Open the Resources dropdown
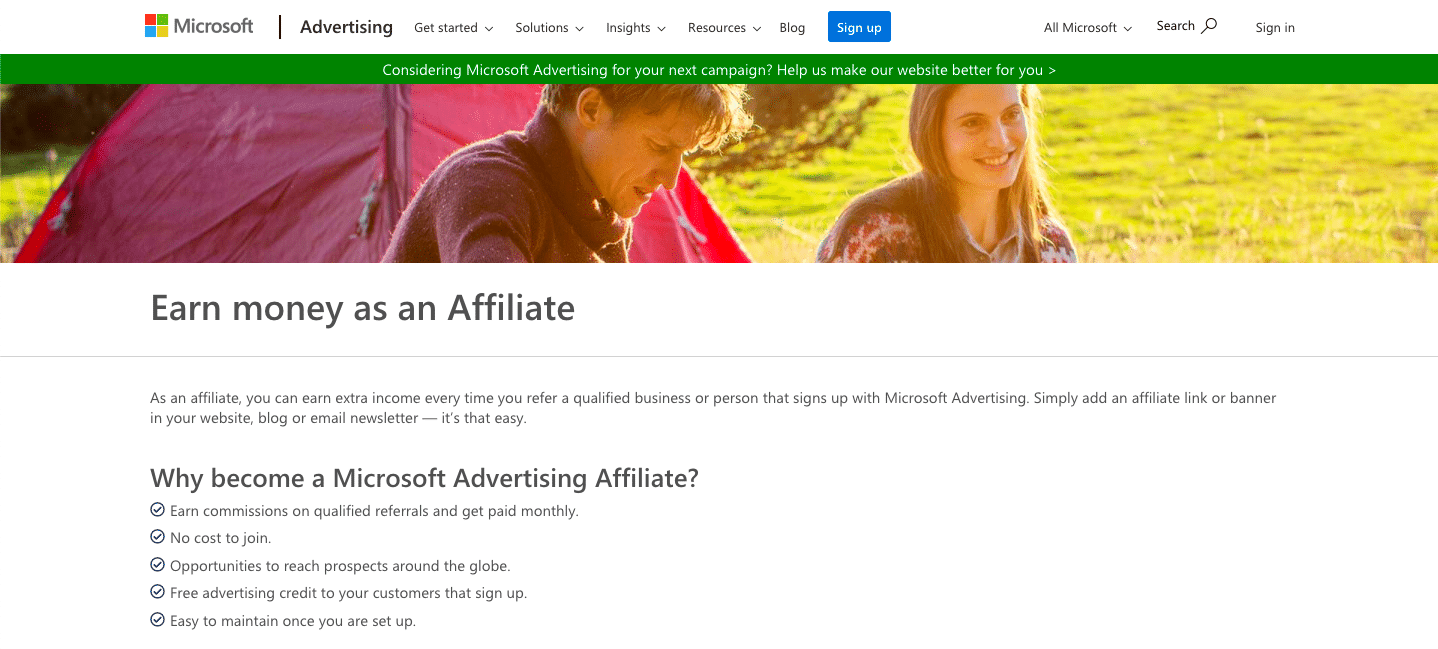The height and width of the screenshot is (649, 1438). pyautogui.click(x=724, y=28)
